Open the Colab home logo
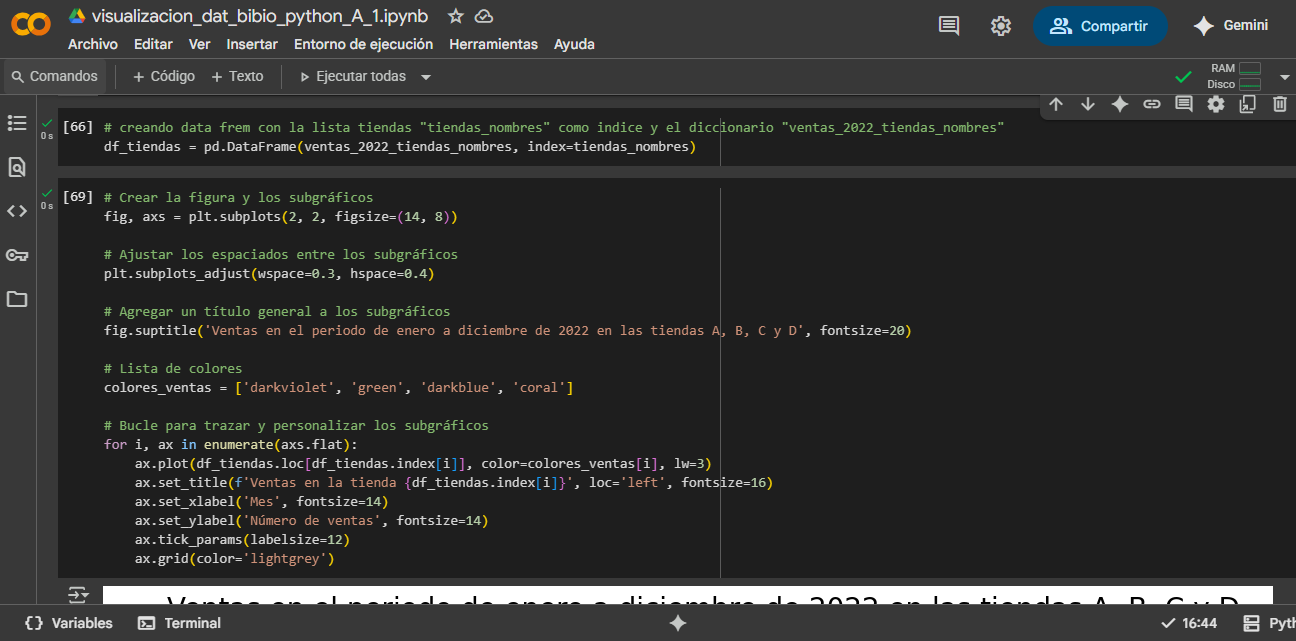This screenshot has height=641, width=1296. 31,25
